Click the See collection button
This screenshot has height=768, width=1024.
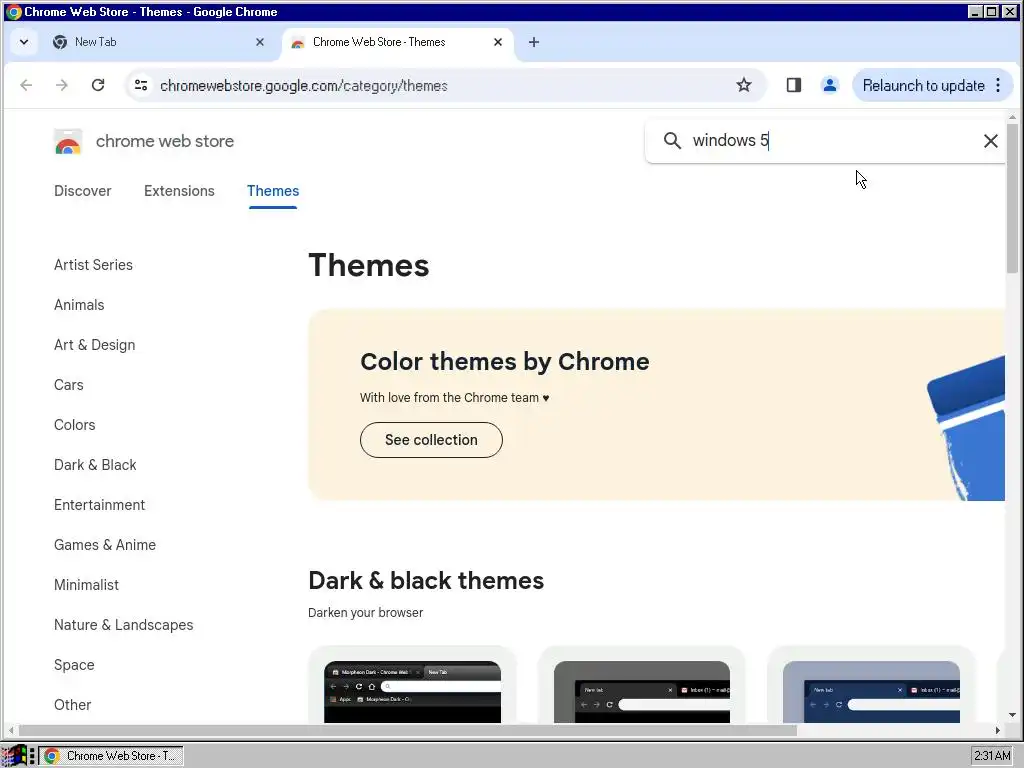coord(431,440)
